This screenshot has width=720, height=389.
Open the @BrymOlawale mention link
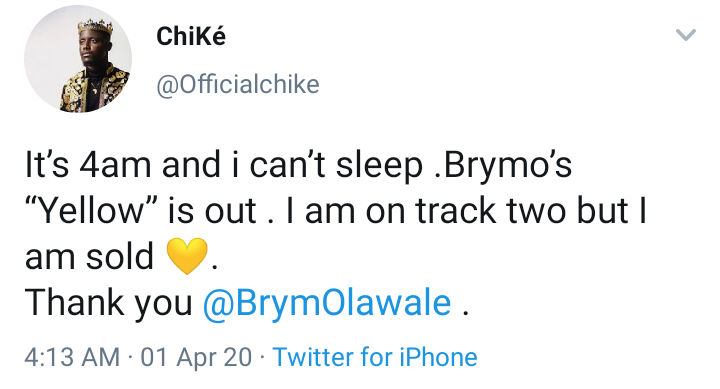point(327,303)
